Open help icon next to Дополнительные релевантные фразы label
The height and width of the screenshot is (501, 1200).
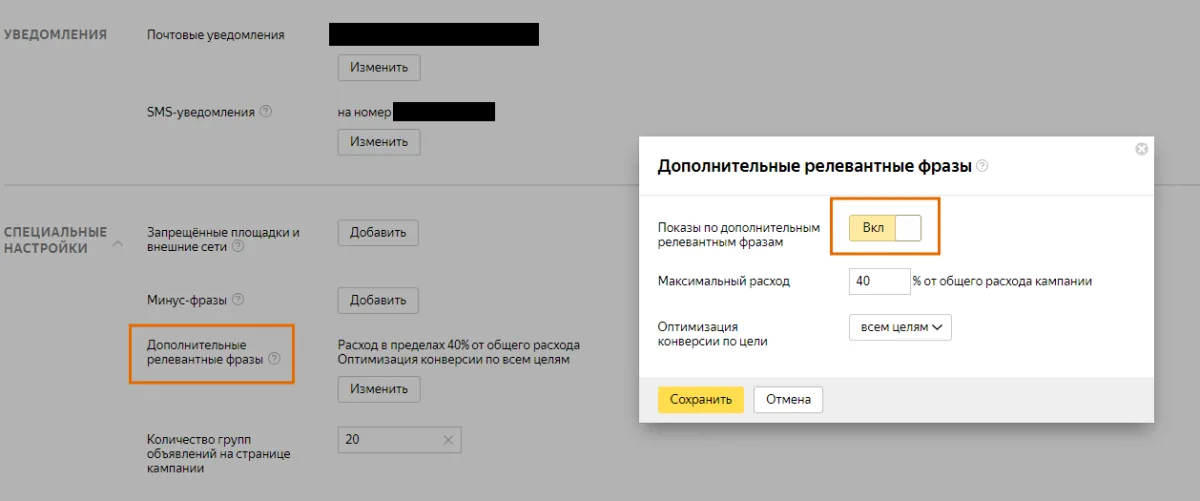coord(274,360)
